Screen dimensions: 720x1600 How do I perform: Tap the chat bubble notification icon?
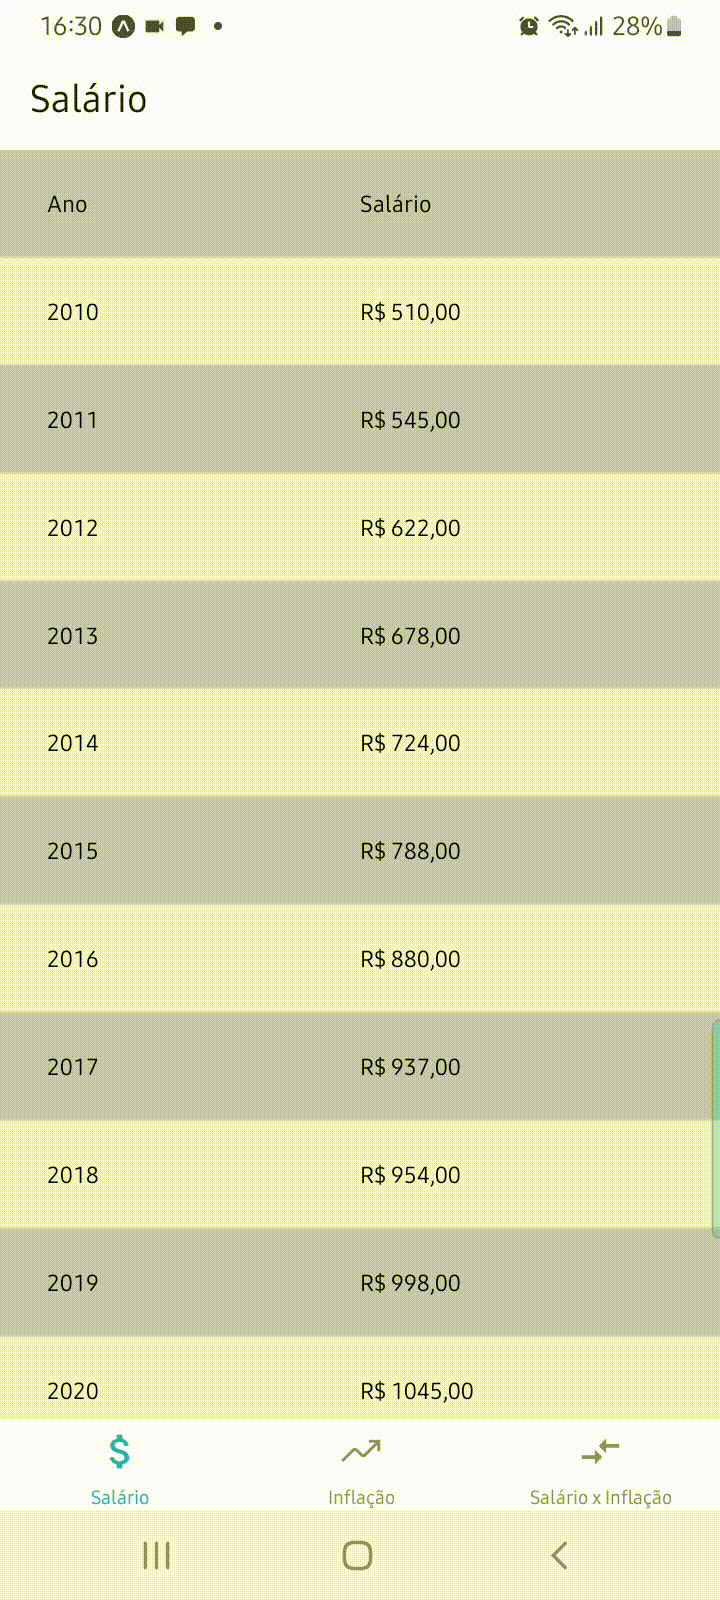click(x=185, y=27)
